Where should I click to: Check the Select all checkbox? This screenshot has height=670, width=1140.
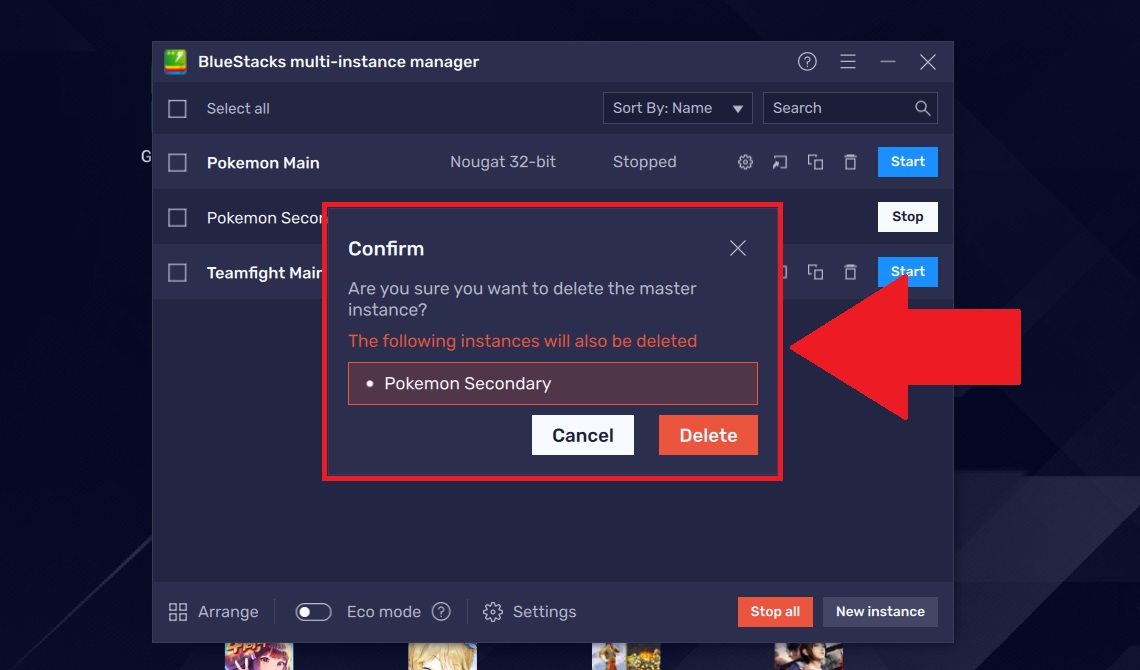[x=177, y=108]
